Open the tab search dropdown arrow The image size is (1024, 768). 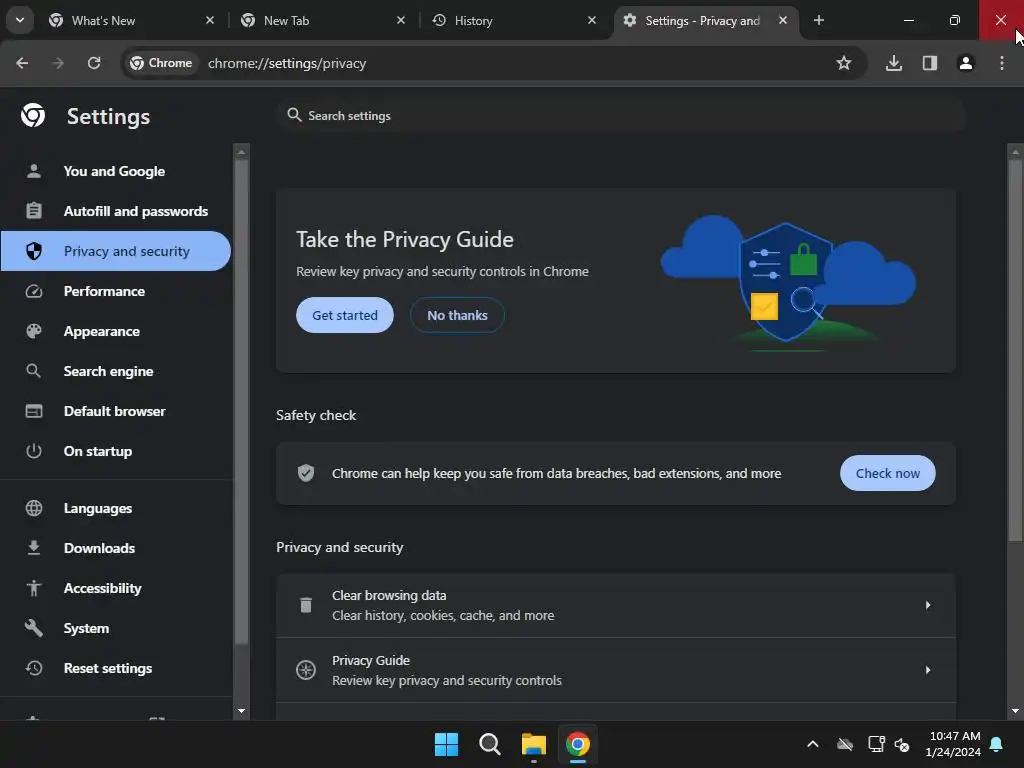pyautogui.click(x=20, y=20)
